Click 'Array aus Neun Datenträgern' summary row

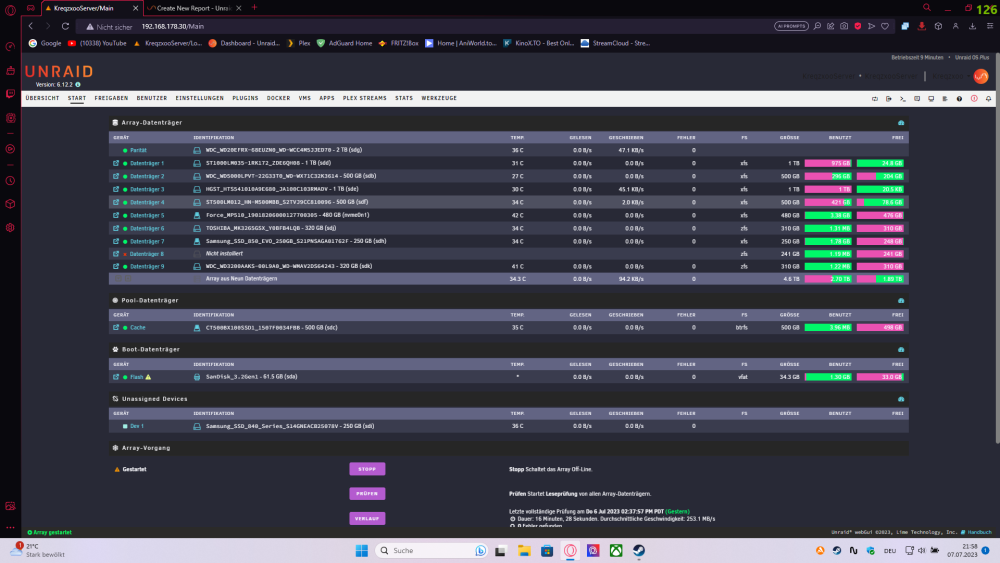tap(509, 279)
